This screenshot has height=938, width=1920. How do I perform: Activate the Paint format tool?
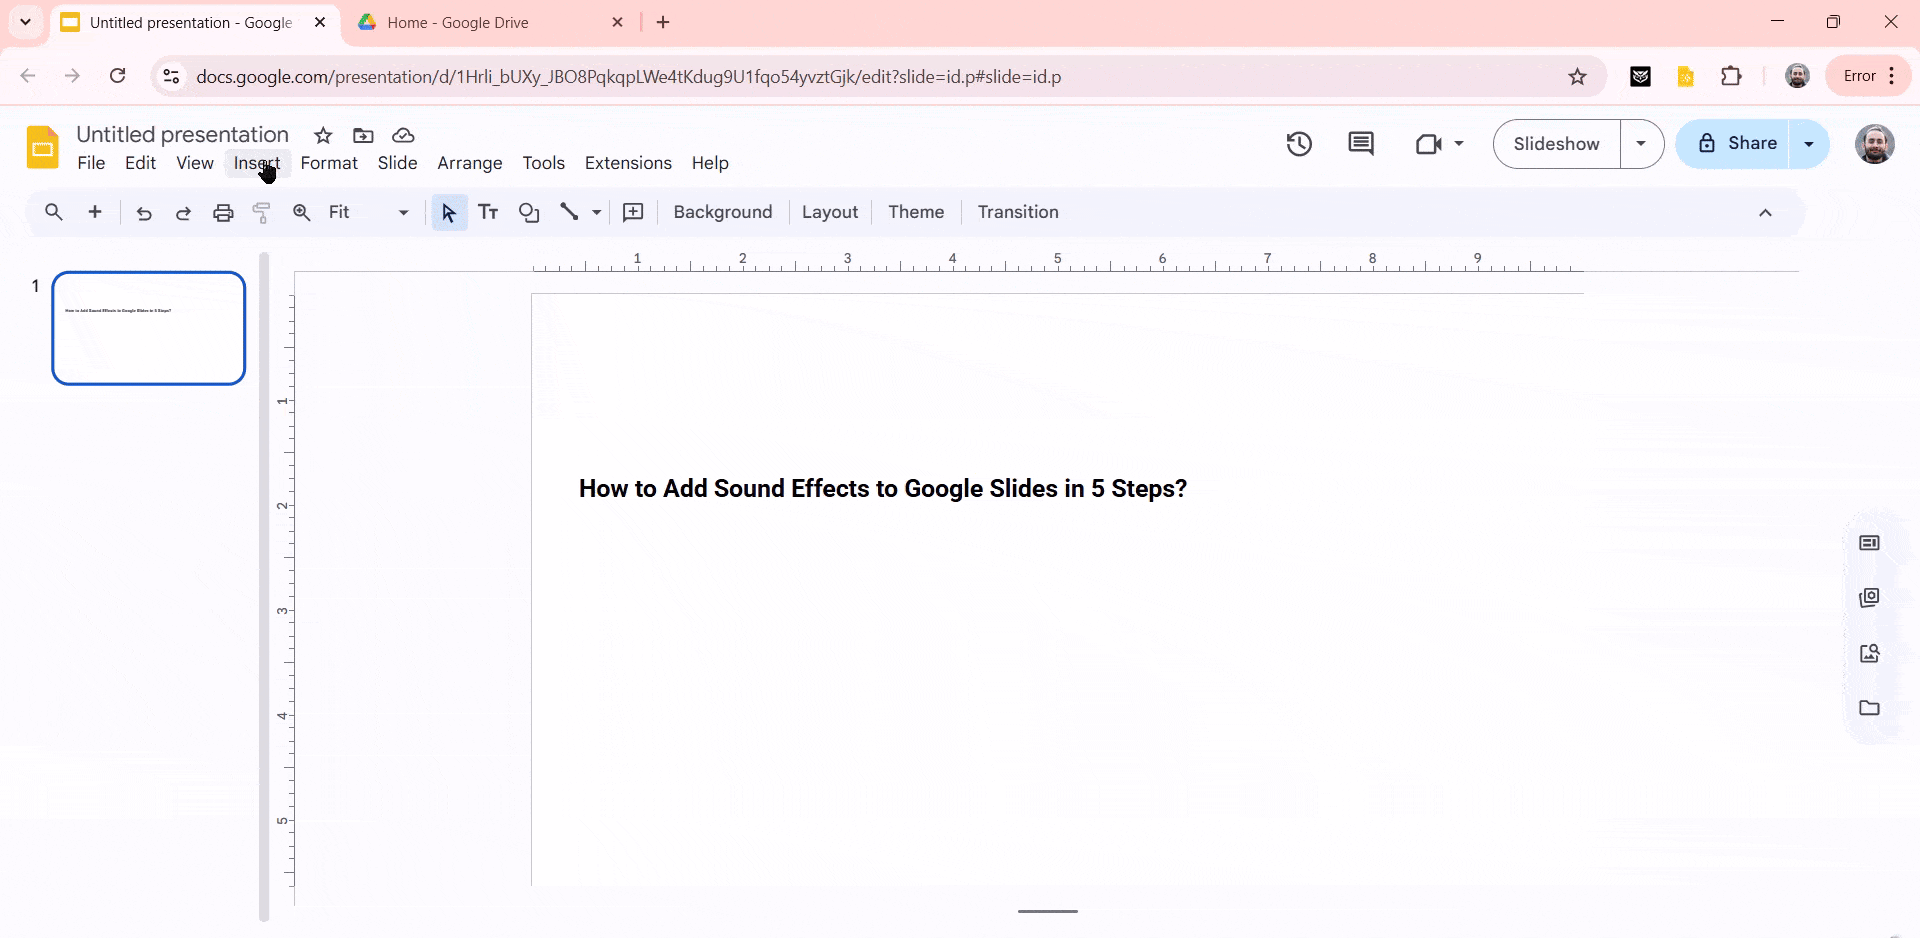[x=261, y=212]
